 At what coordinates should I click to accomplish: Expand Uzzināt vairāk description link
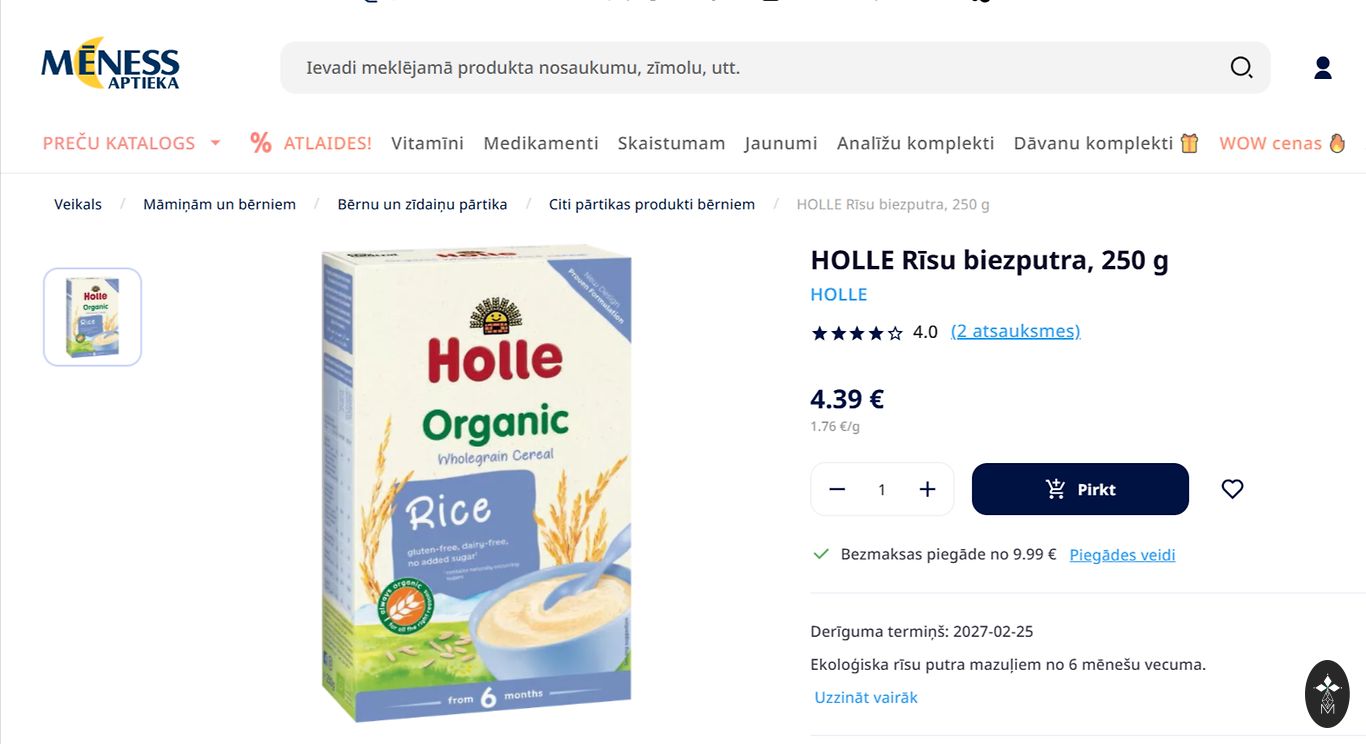(x=866, y=697)
